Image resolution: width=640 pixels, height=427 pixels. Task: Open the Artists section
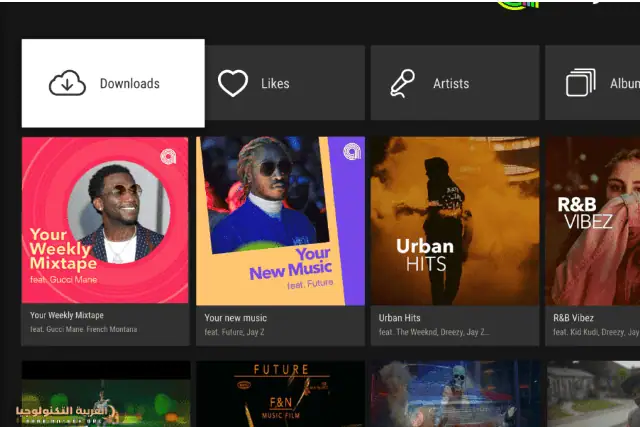[455, 83]
